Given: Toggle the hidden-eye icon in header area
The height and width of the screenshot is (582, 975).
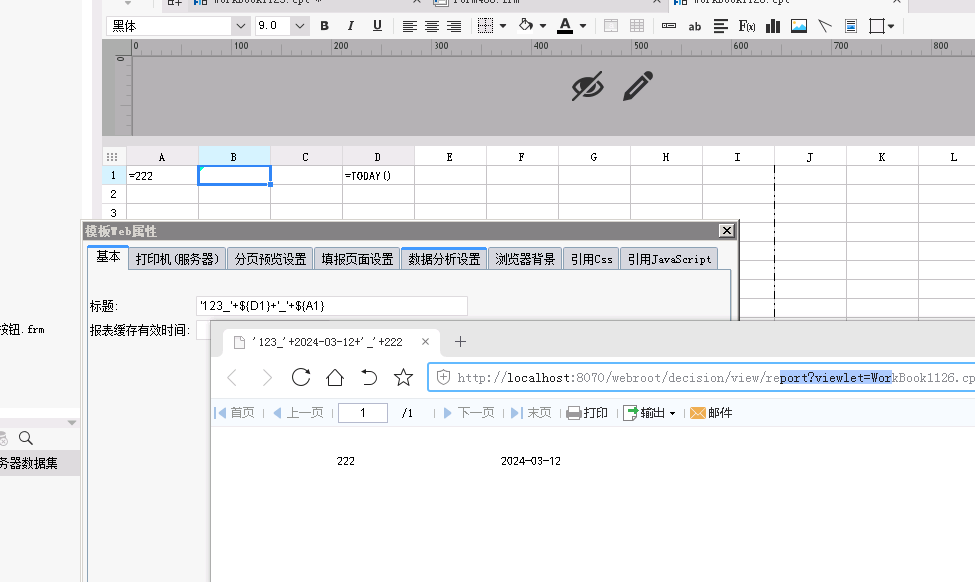Looking at the screenshot, I should point(587,86).
